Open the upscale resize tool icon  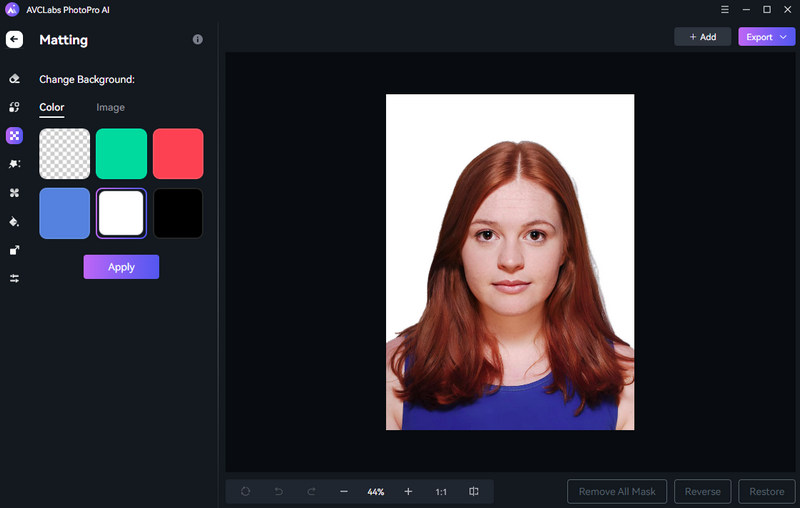pyautogui.click(x=14, y=250)
